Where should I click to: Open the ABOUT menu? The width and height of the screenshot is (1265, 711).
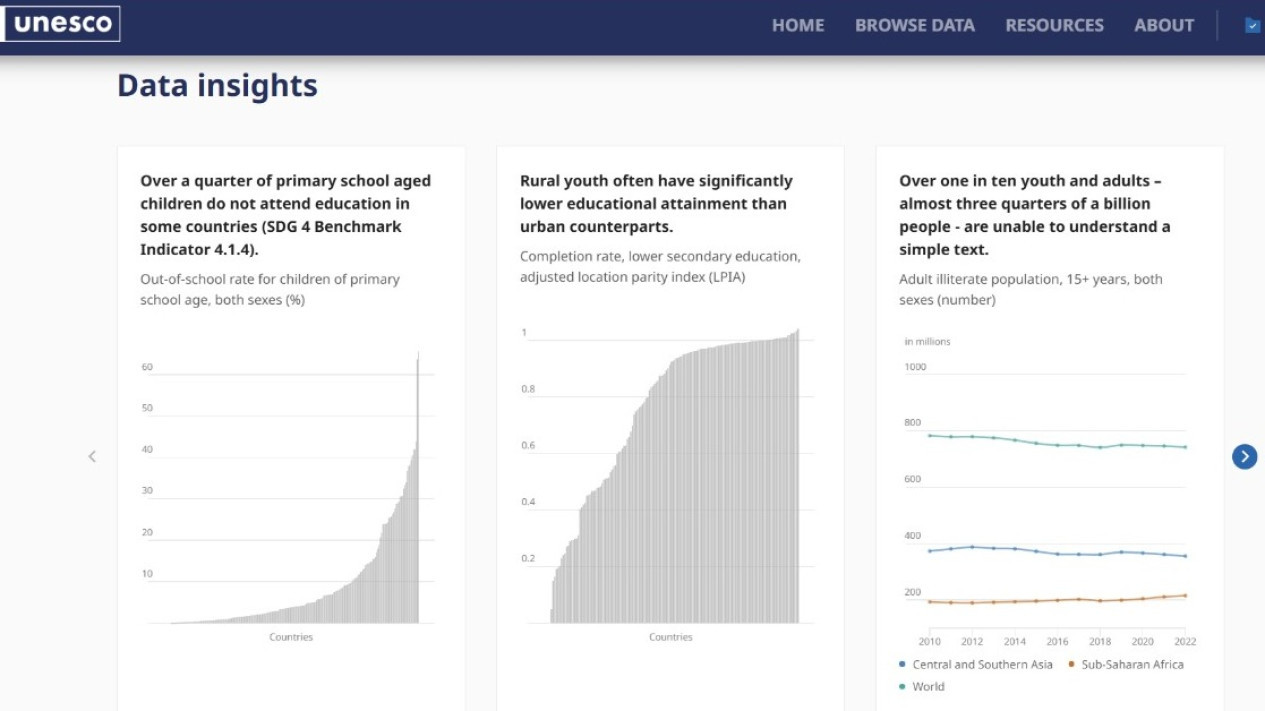(x=1164, y=25)
